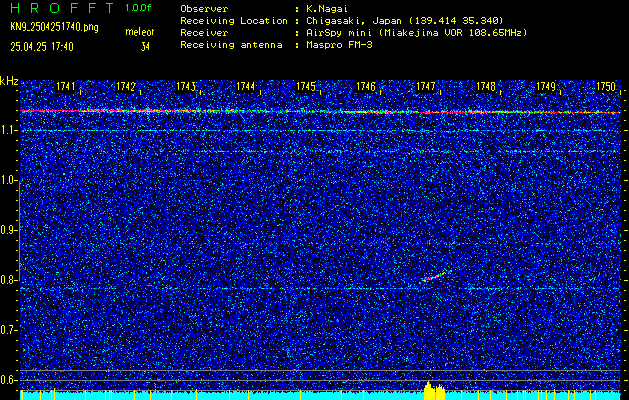Click the Receiving Location label
The width and height of the screenshot is (629, 400).
pyautogui.click(x=234, y=20)
